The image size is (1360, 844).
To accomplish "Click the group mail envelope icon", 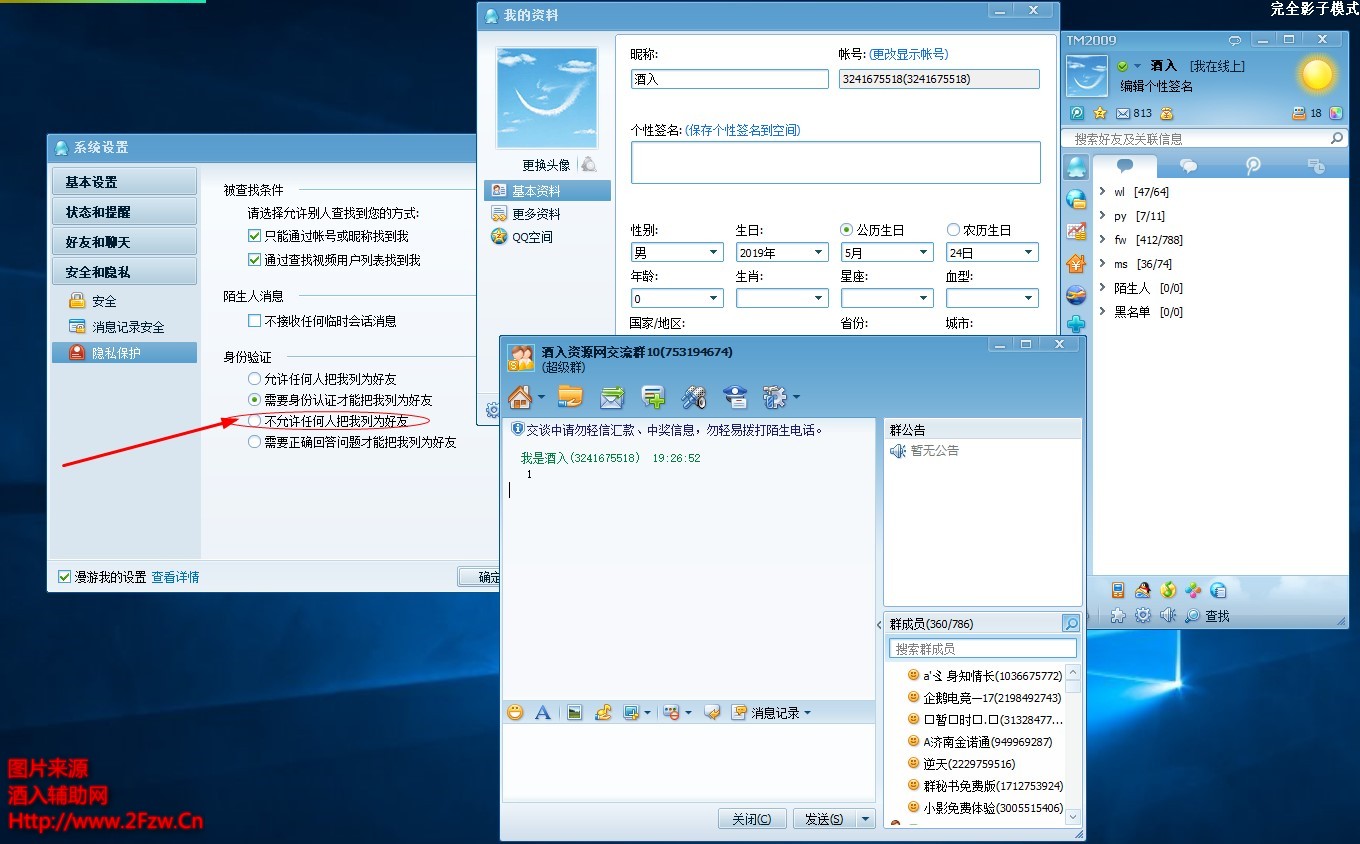I will 612,397.
